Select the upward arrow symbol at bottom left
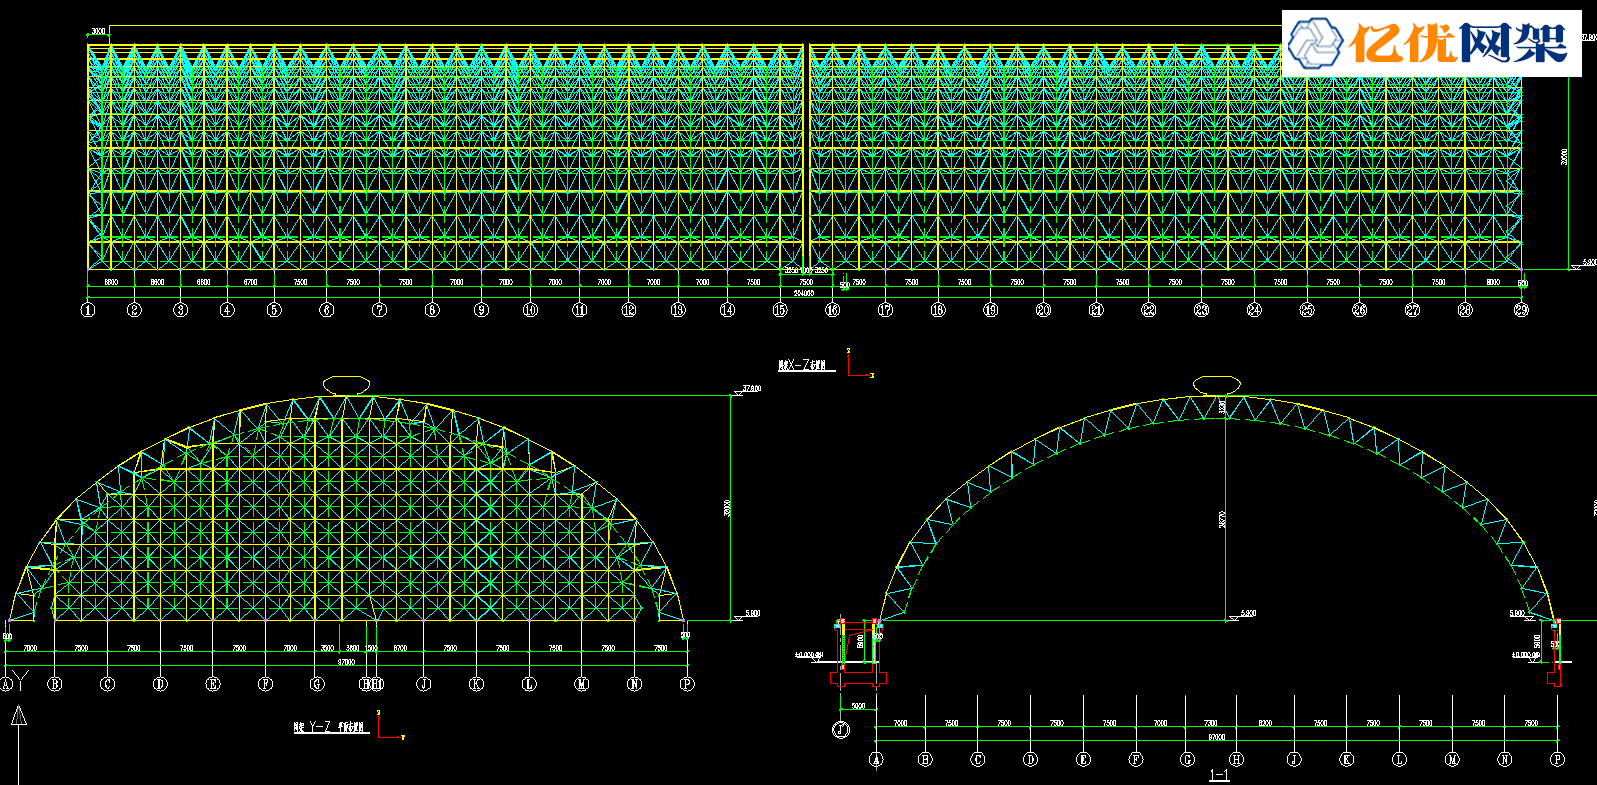Image resolution: width=1597 pixels, height=785 pixels. (x=18, y=716)
